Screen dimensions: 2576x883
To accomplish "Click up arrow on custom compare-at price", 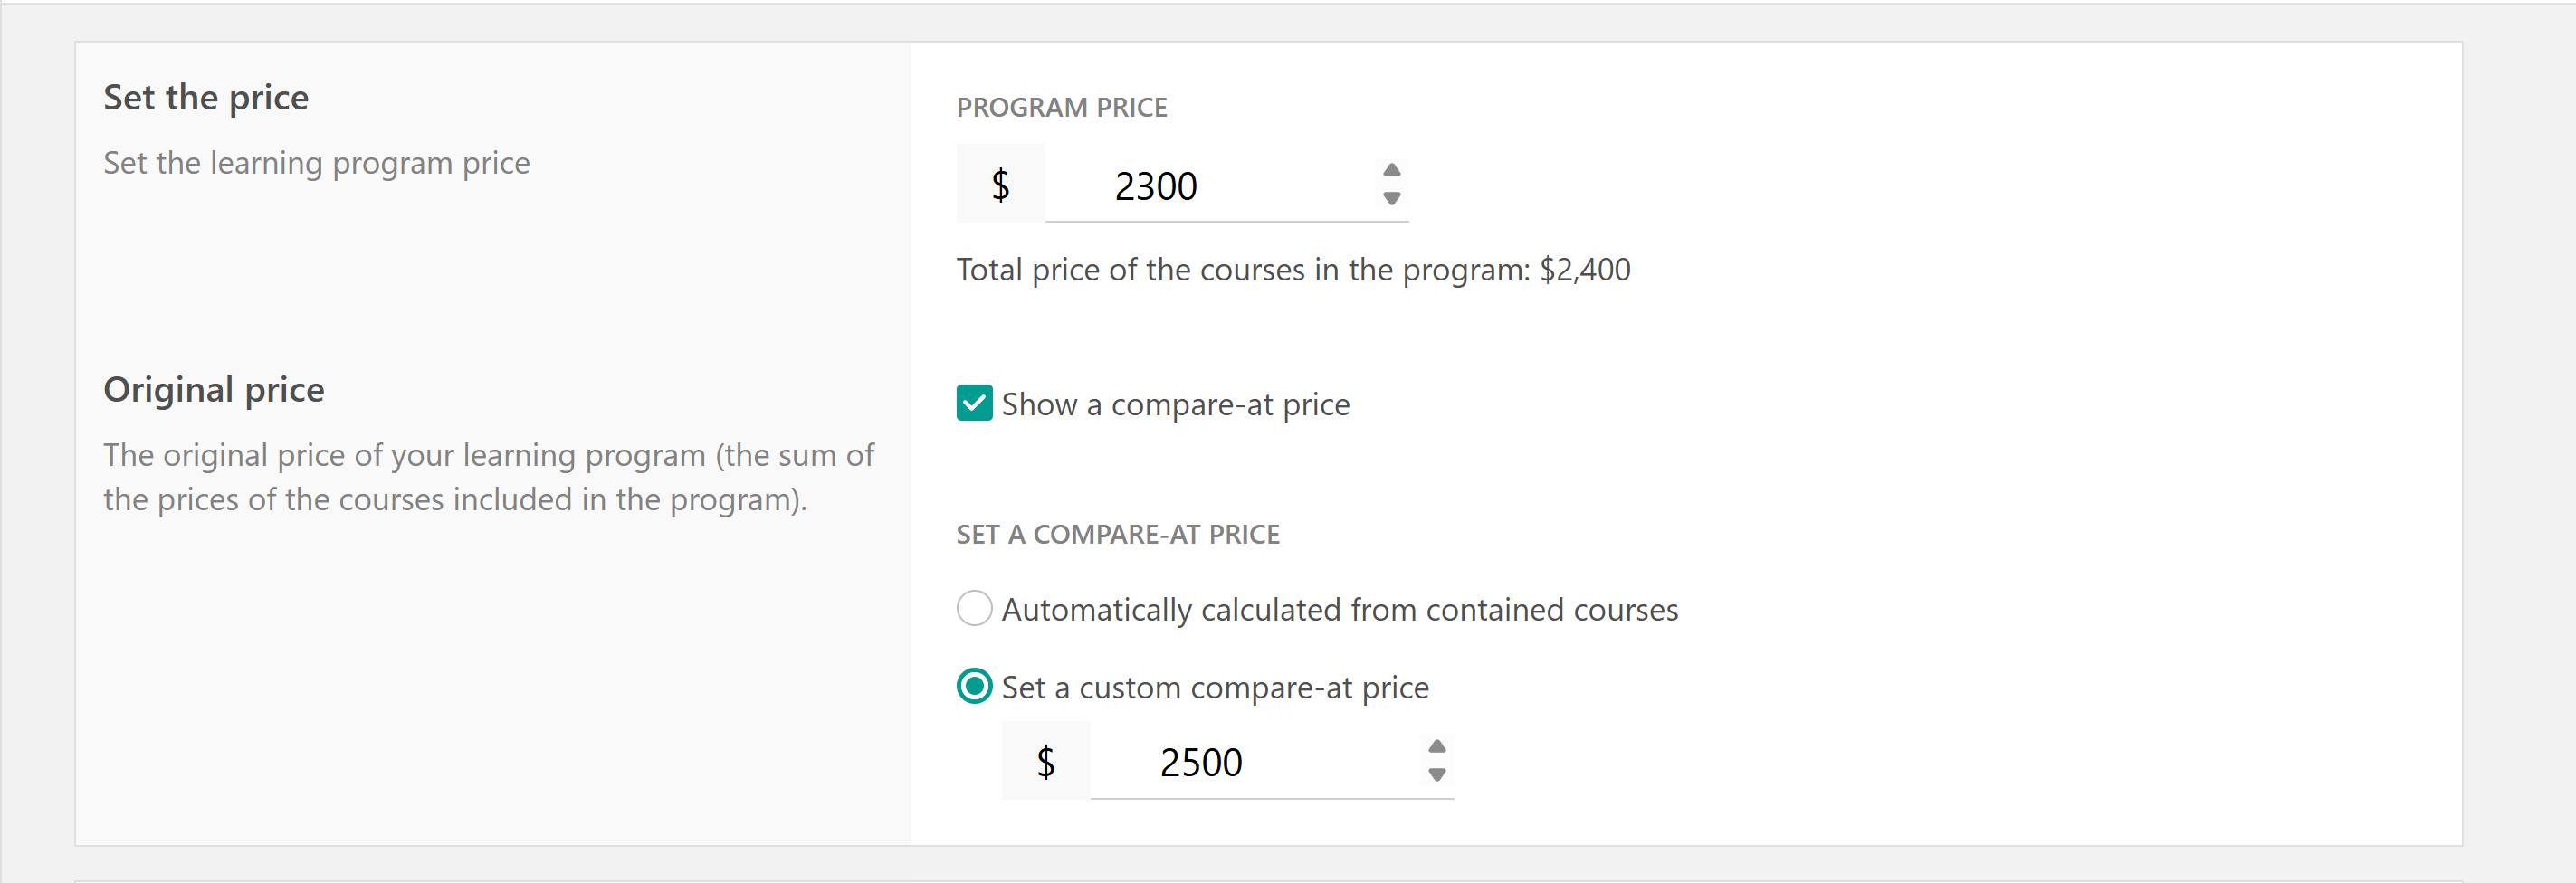I will (1436, 747).
